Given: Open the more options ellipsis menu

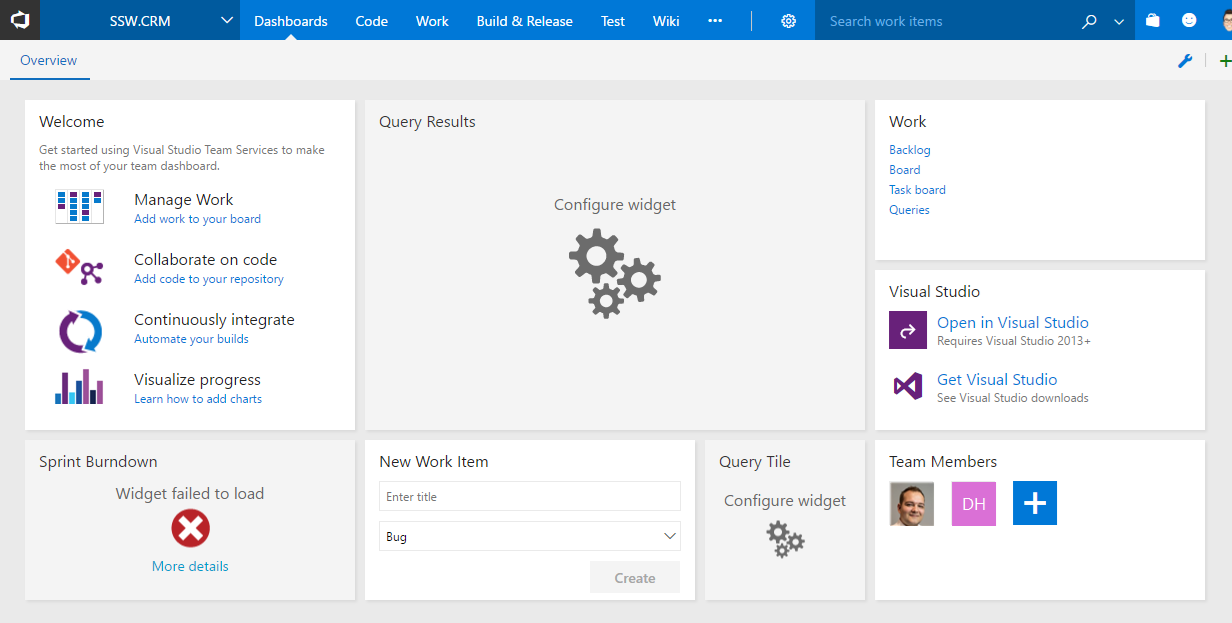Looking at the screenshot, I should [x=714, y=21].
